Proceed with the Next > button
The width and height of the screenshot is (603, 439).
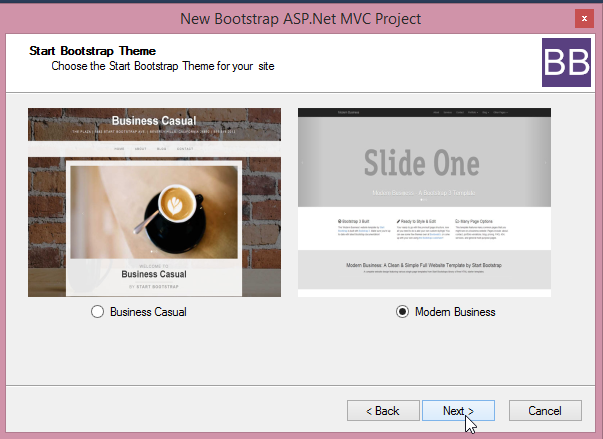pos(458,411)
